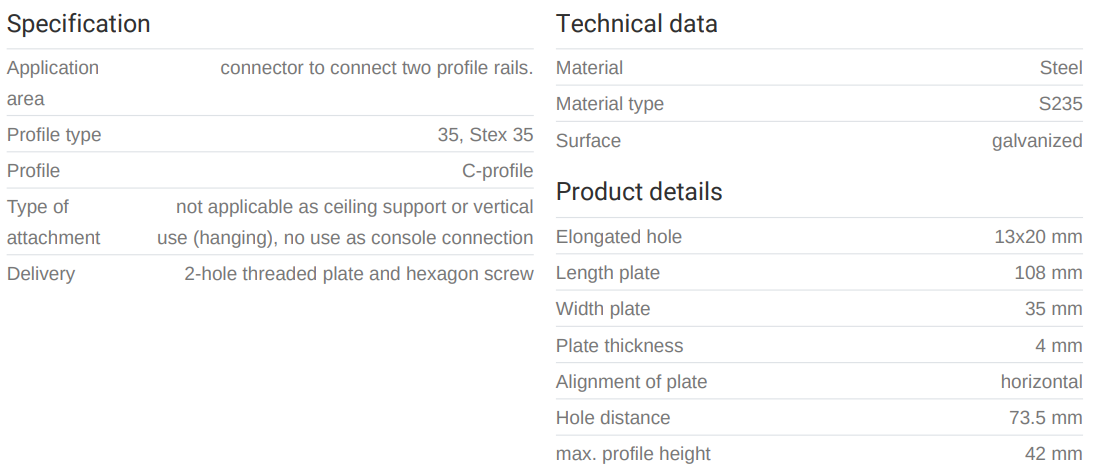Click the Specification heading
Viewport: 1100px width, 476px height.
(x=78, y=24)
